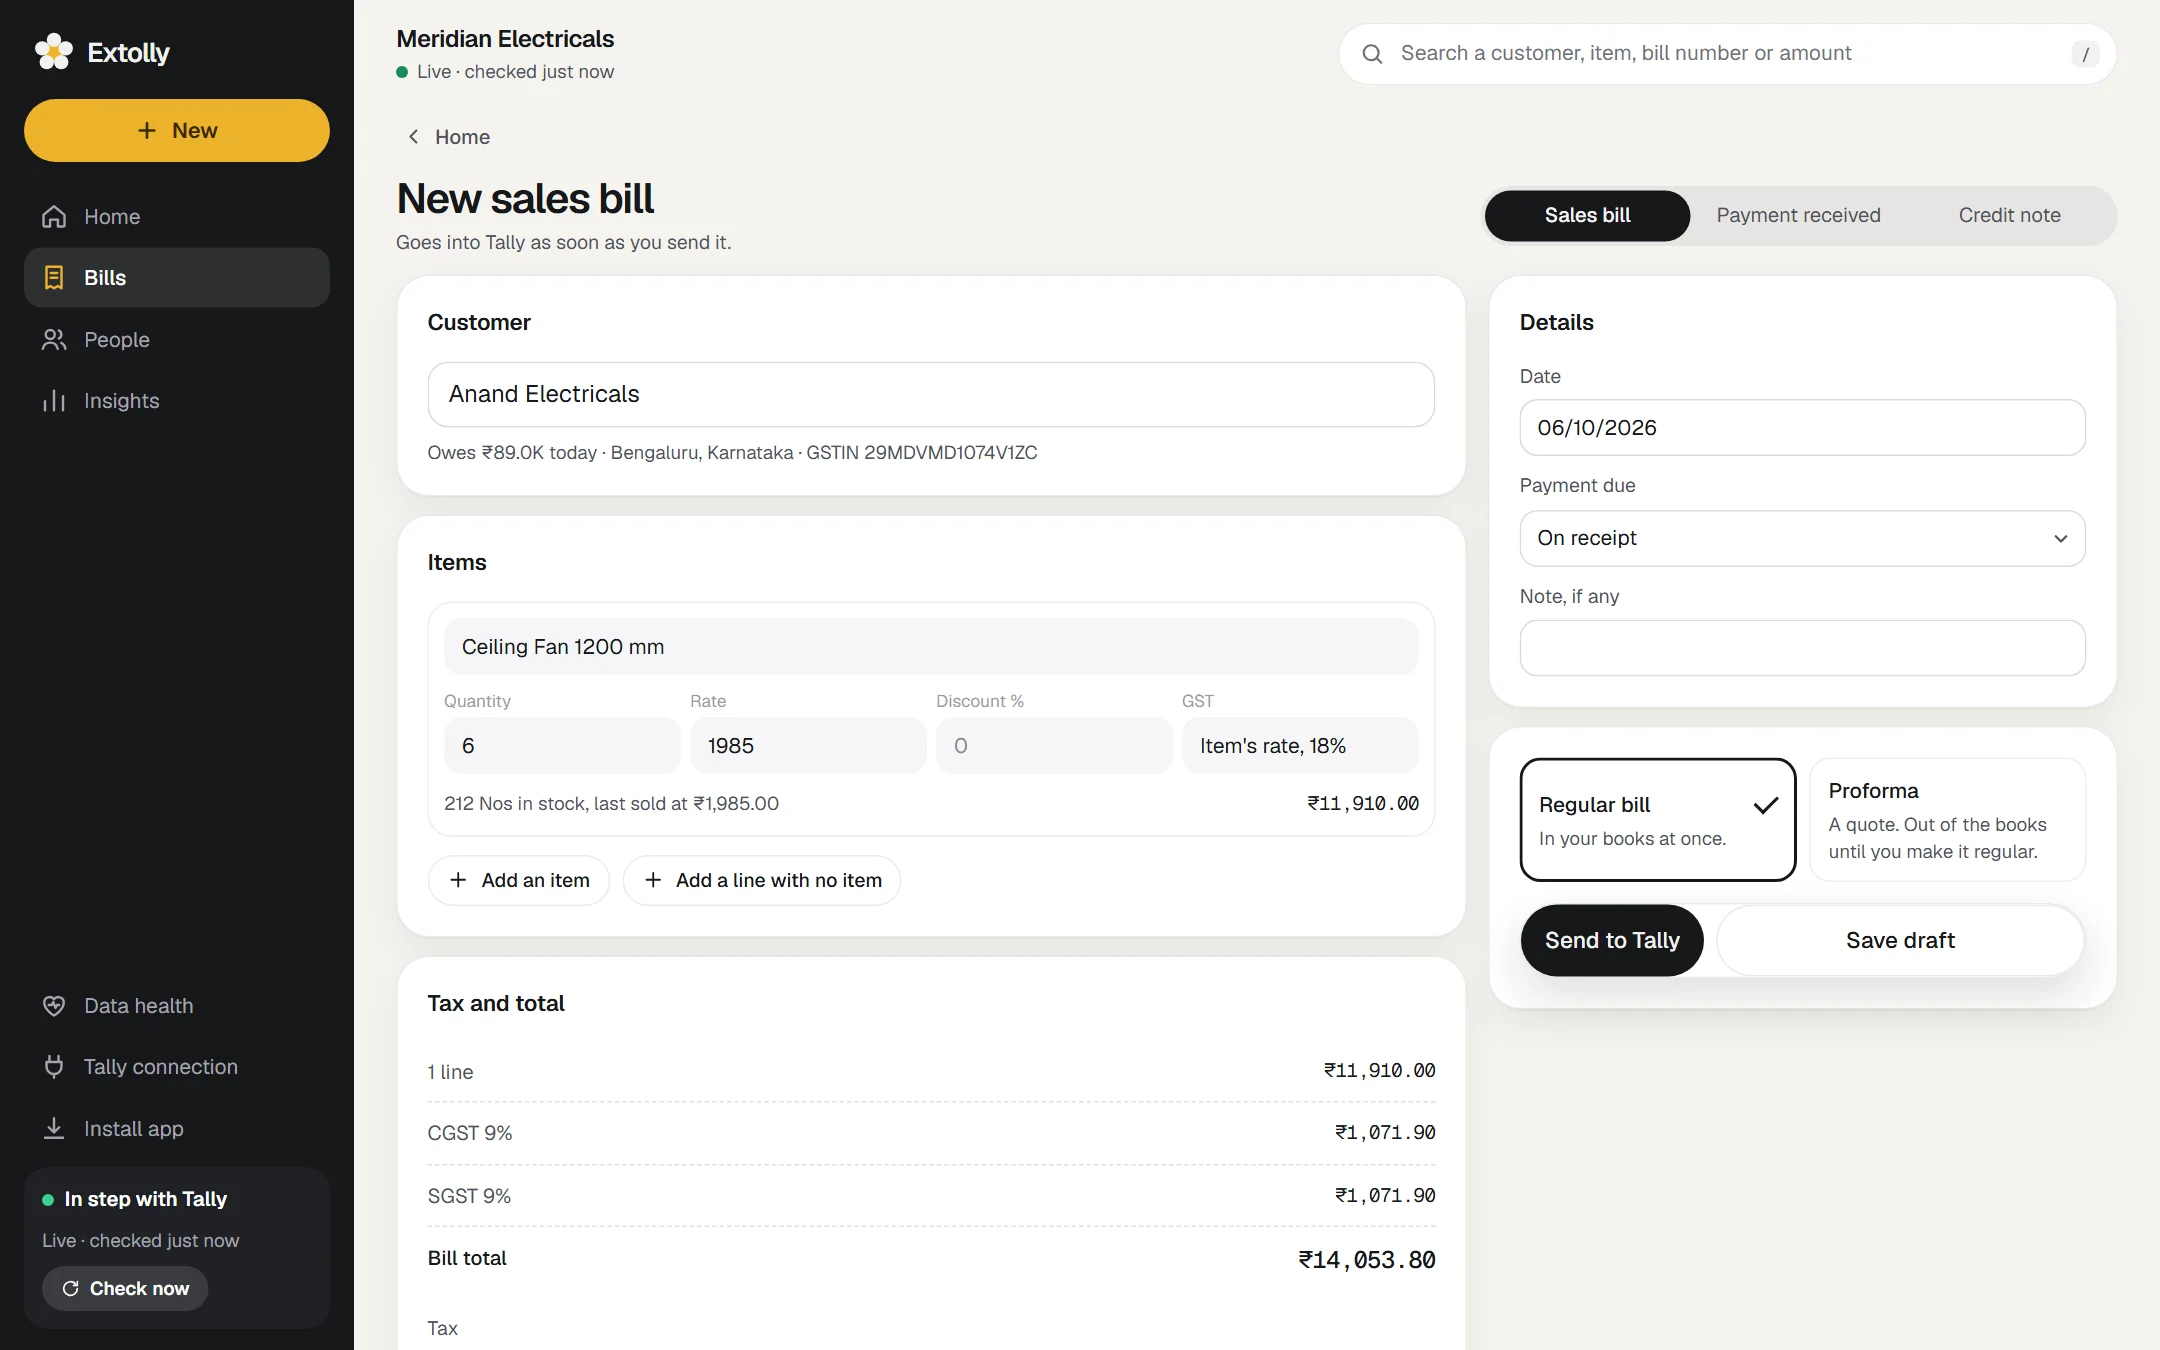
Task: Click green status dot near In step with Tally
Action: point(48,1199)
